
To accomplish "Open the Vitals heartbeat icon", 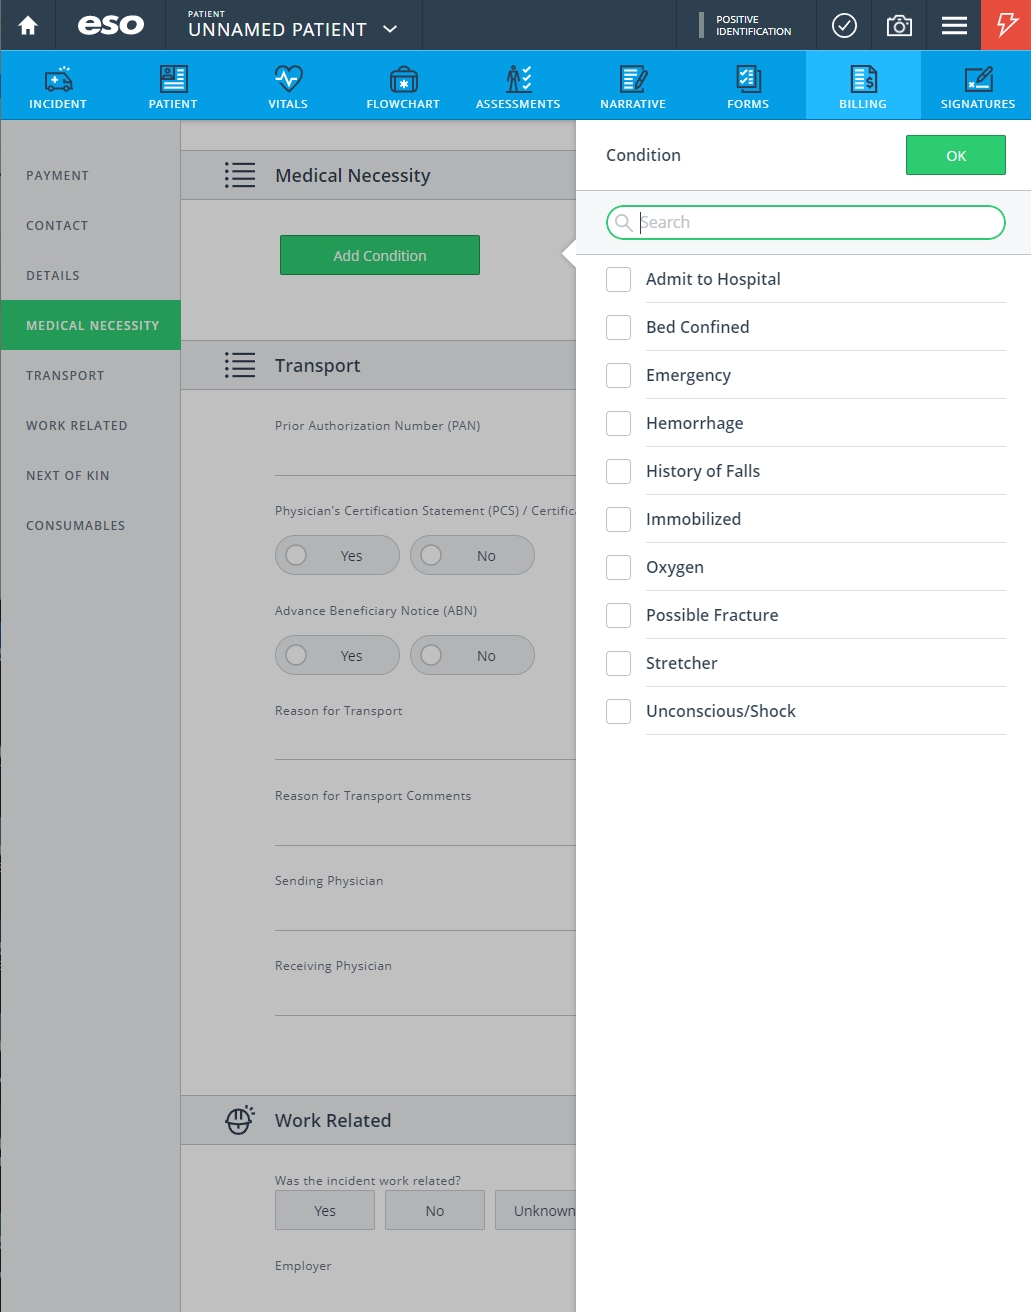I will tap(288, 79).
